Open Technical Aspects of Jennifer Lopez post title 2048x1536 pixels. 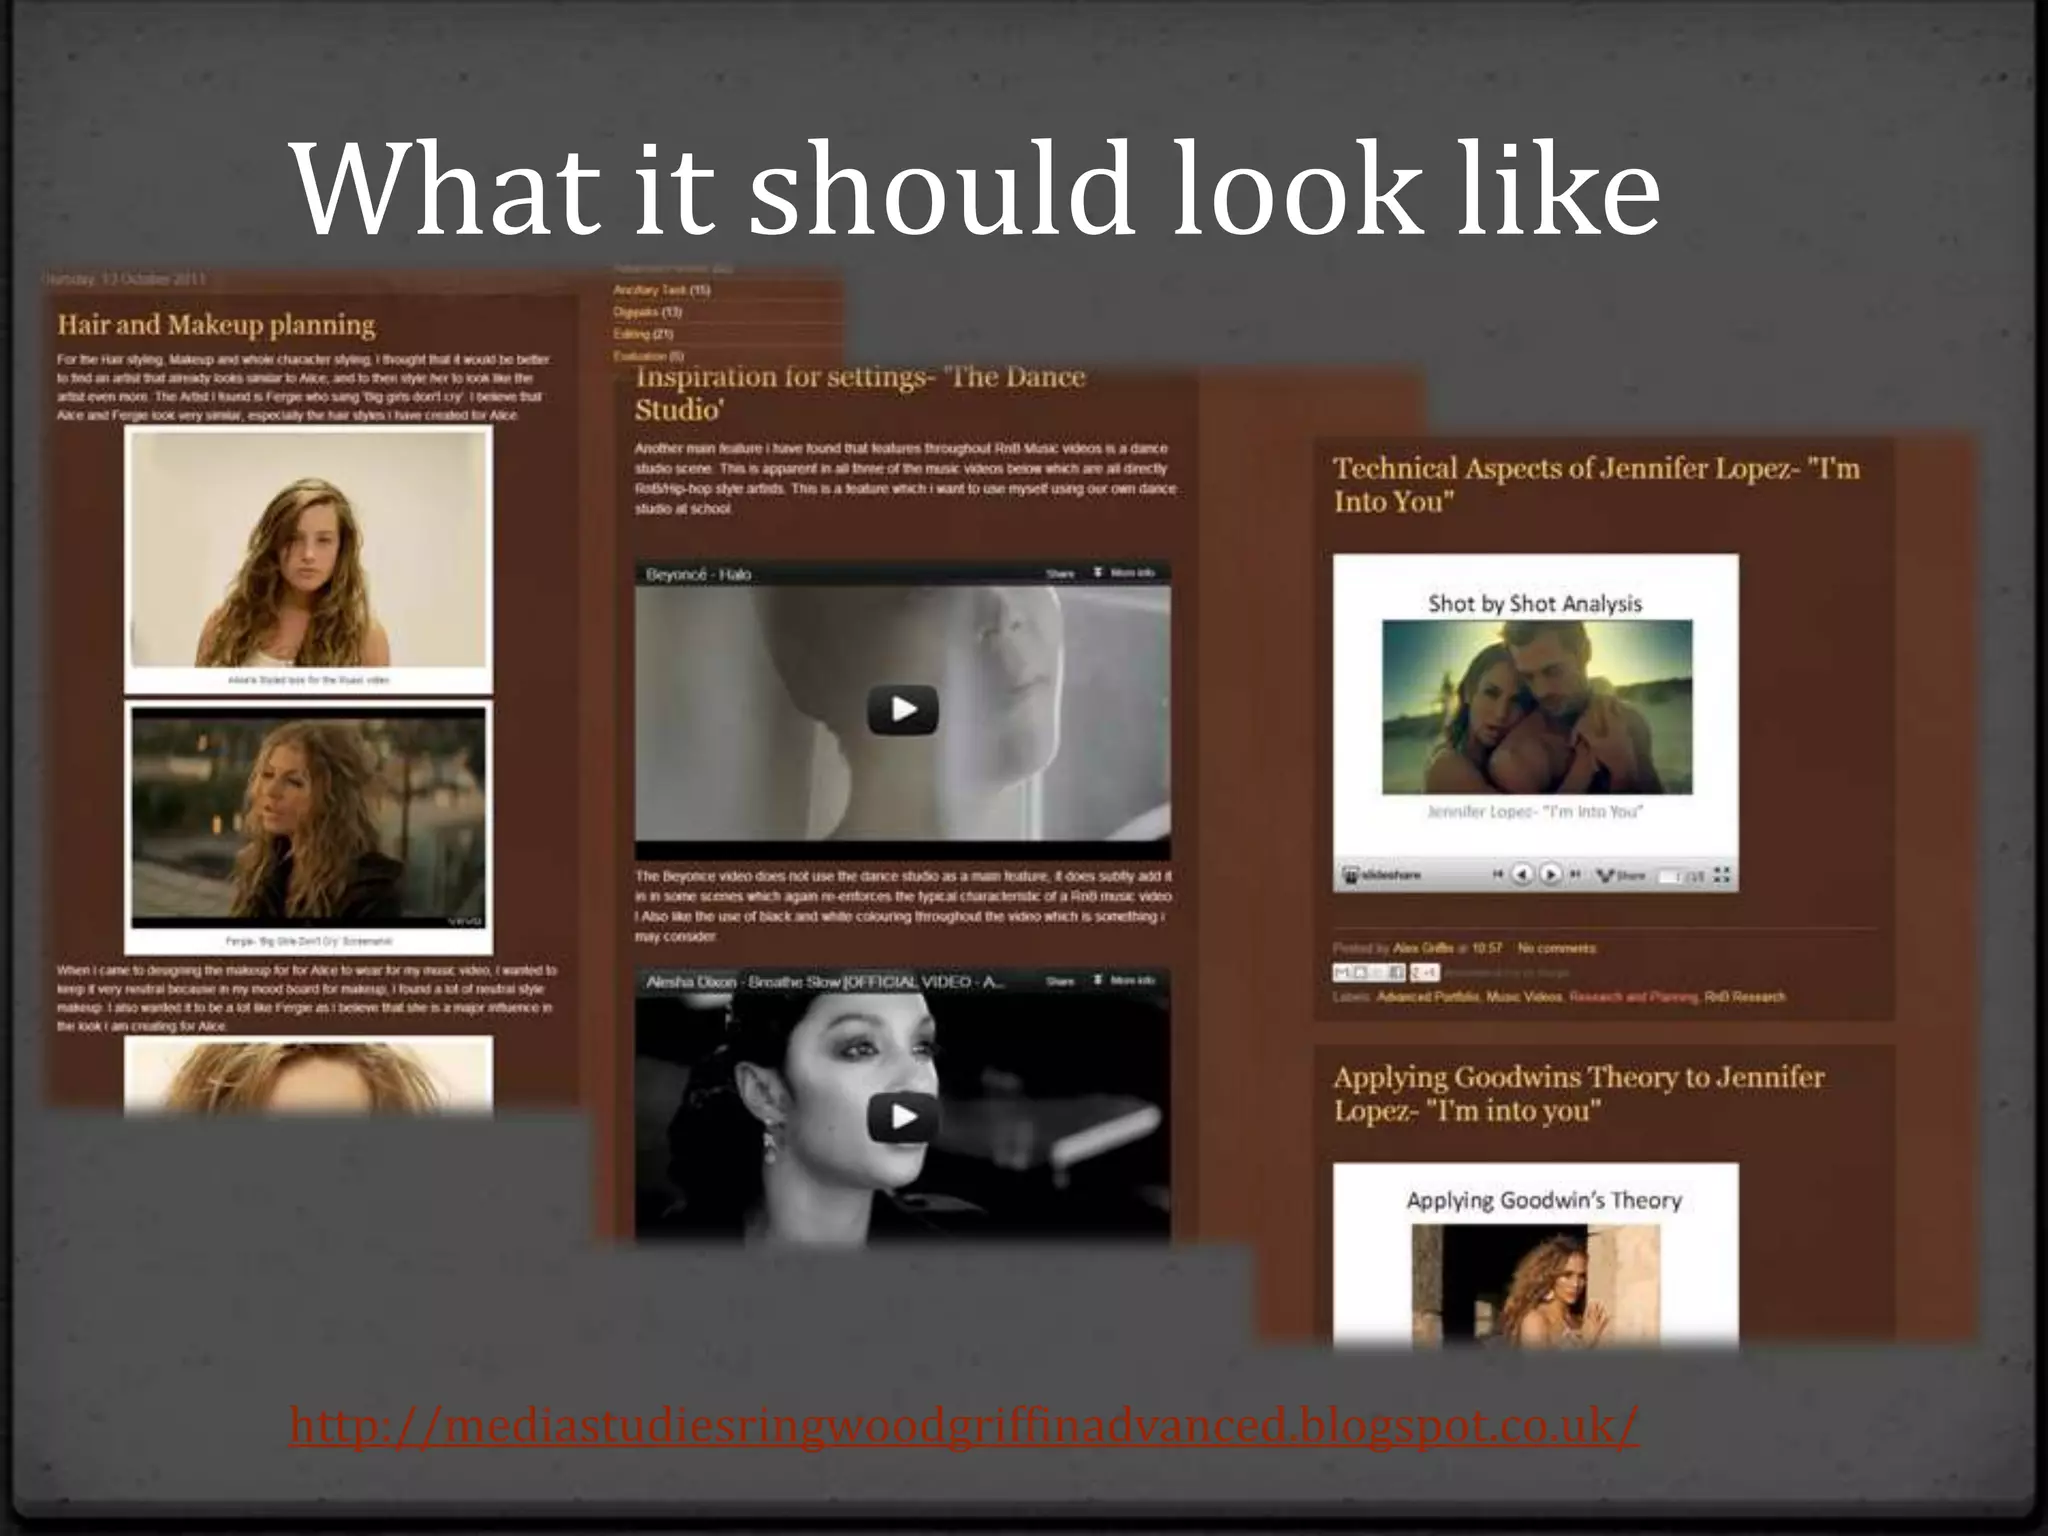[1596, 484]
